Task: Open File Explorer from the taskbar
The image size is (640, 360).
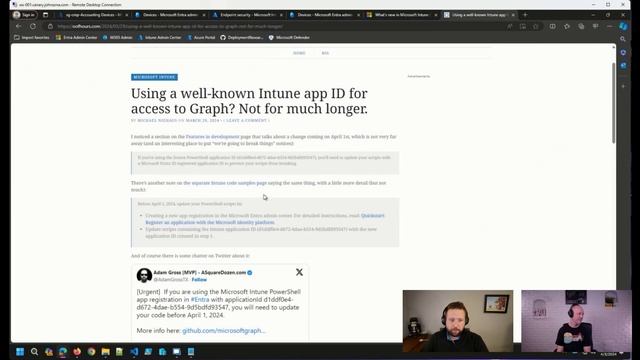Action: (105, 351)
